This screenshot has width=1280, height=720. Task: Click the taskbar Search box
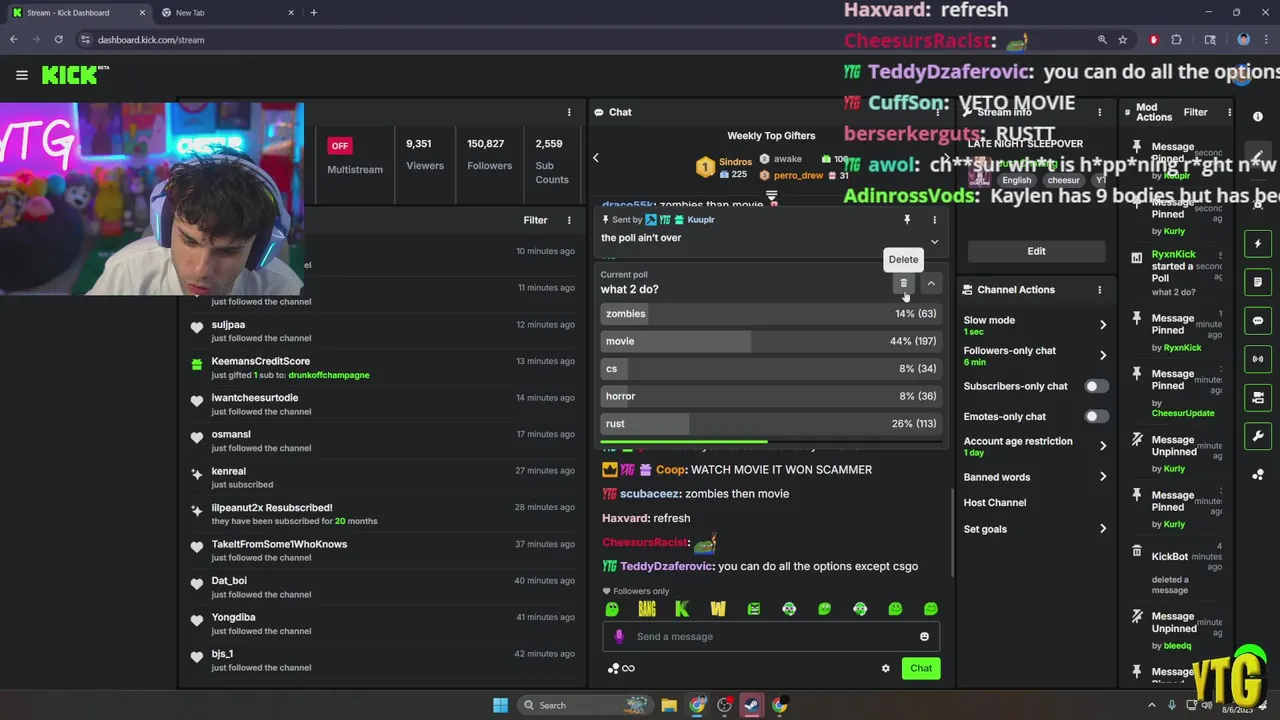tap(585, 705)
